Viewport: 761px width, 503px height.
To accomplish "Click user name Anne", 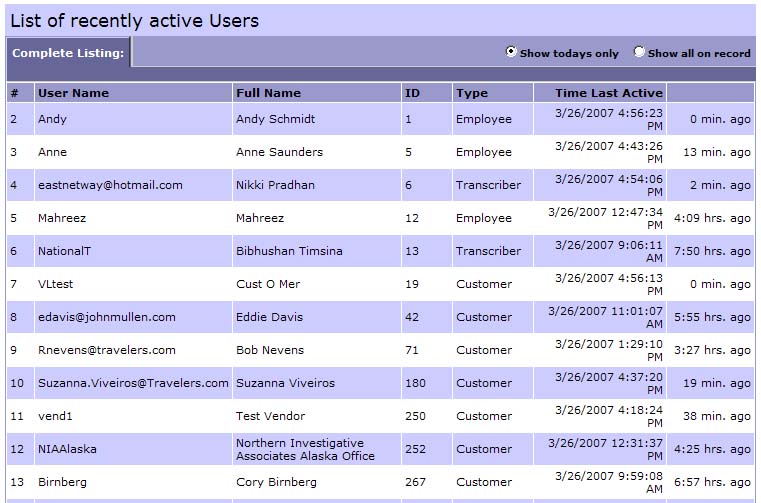I will 52,152.
